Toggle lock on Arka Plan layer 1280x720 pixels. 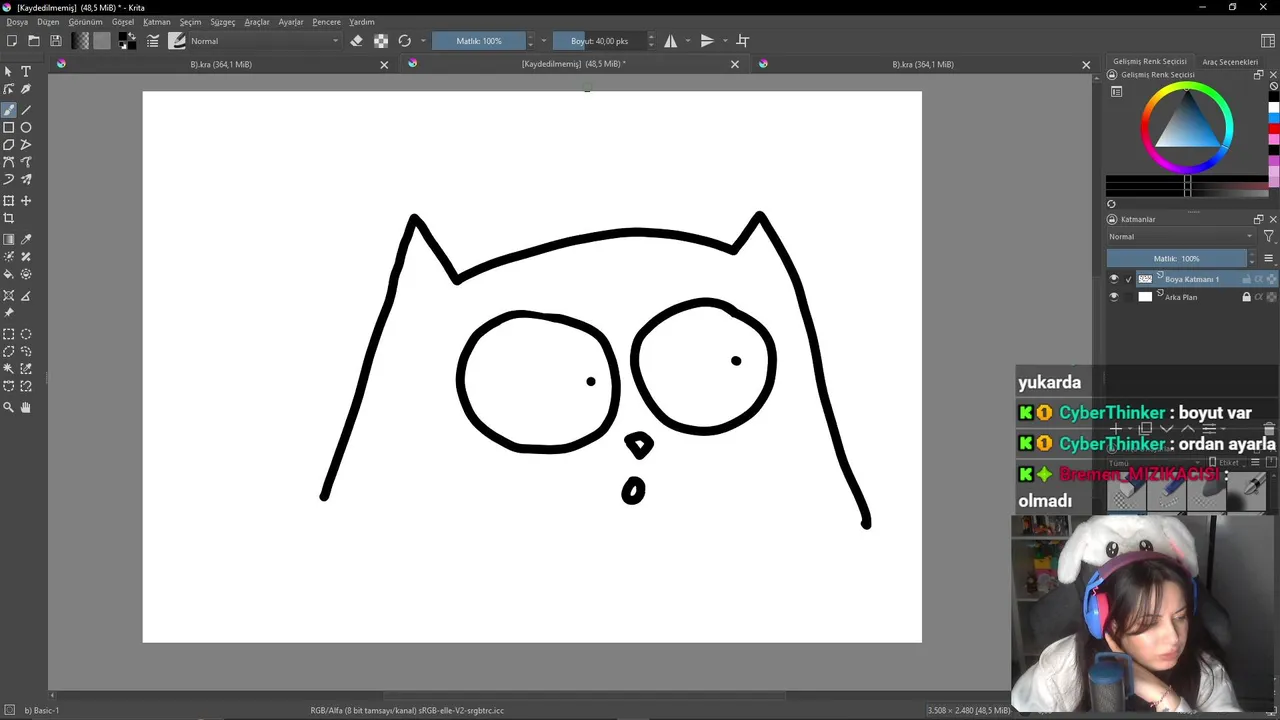[x=1246, y=297]
